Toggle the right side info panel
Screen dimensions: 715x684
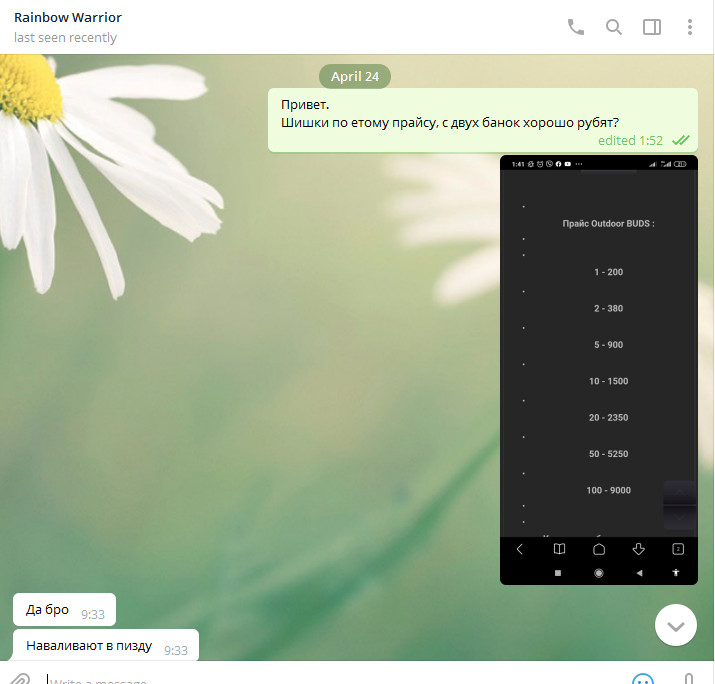(x=652, y=27)
